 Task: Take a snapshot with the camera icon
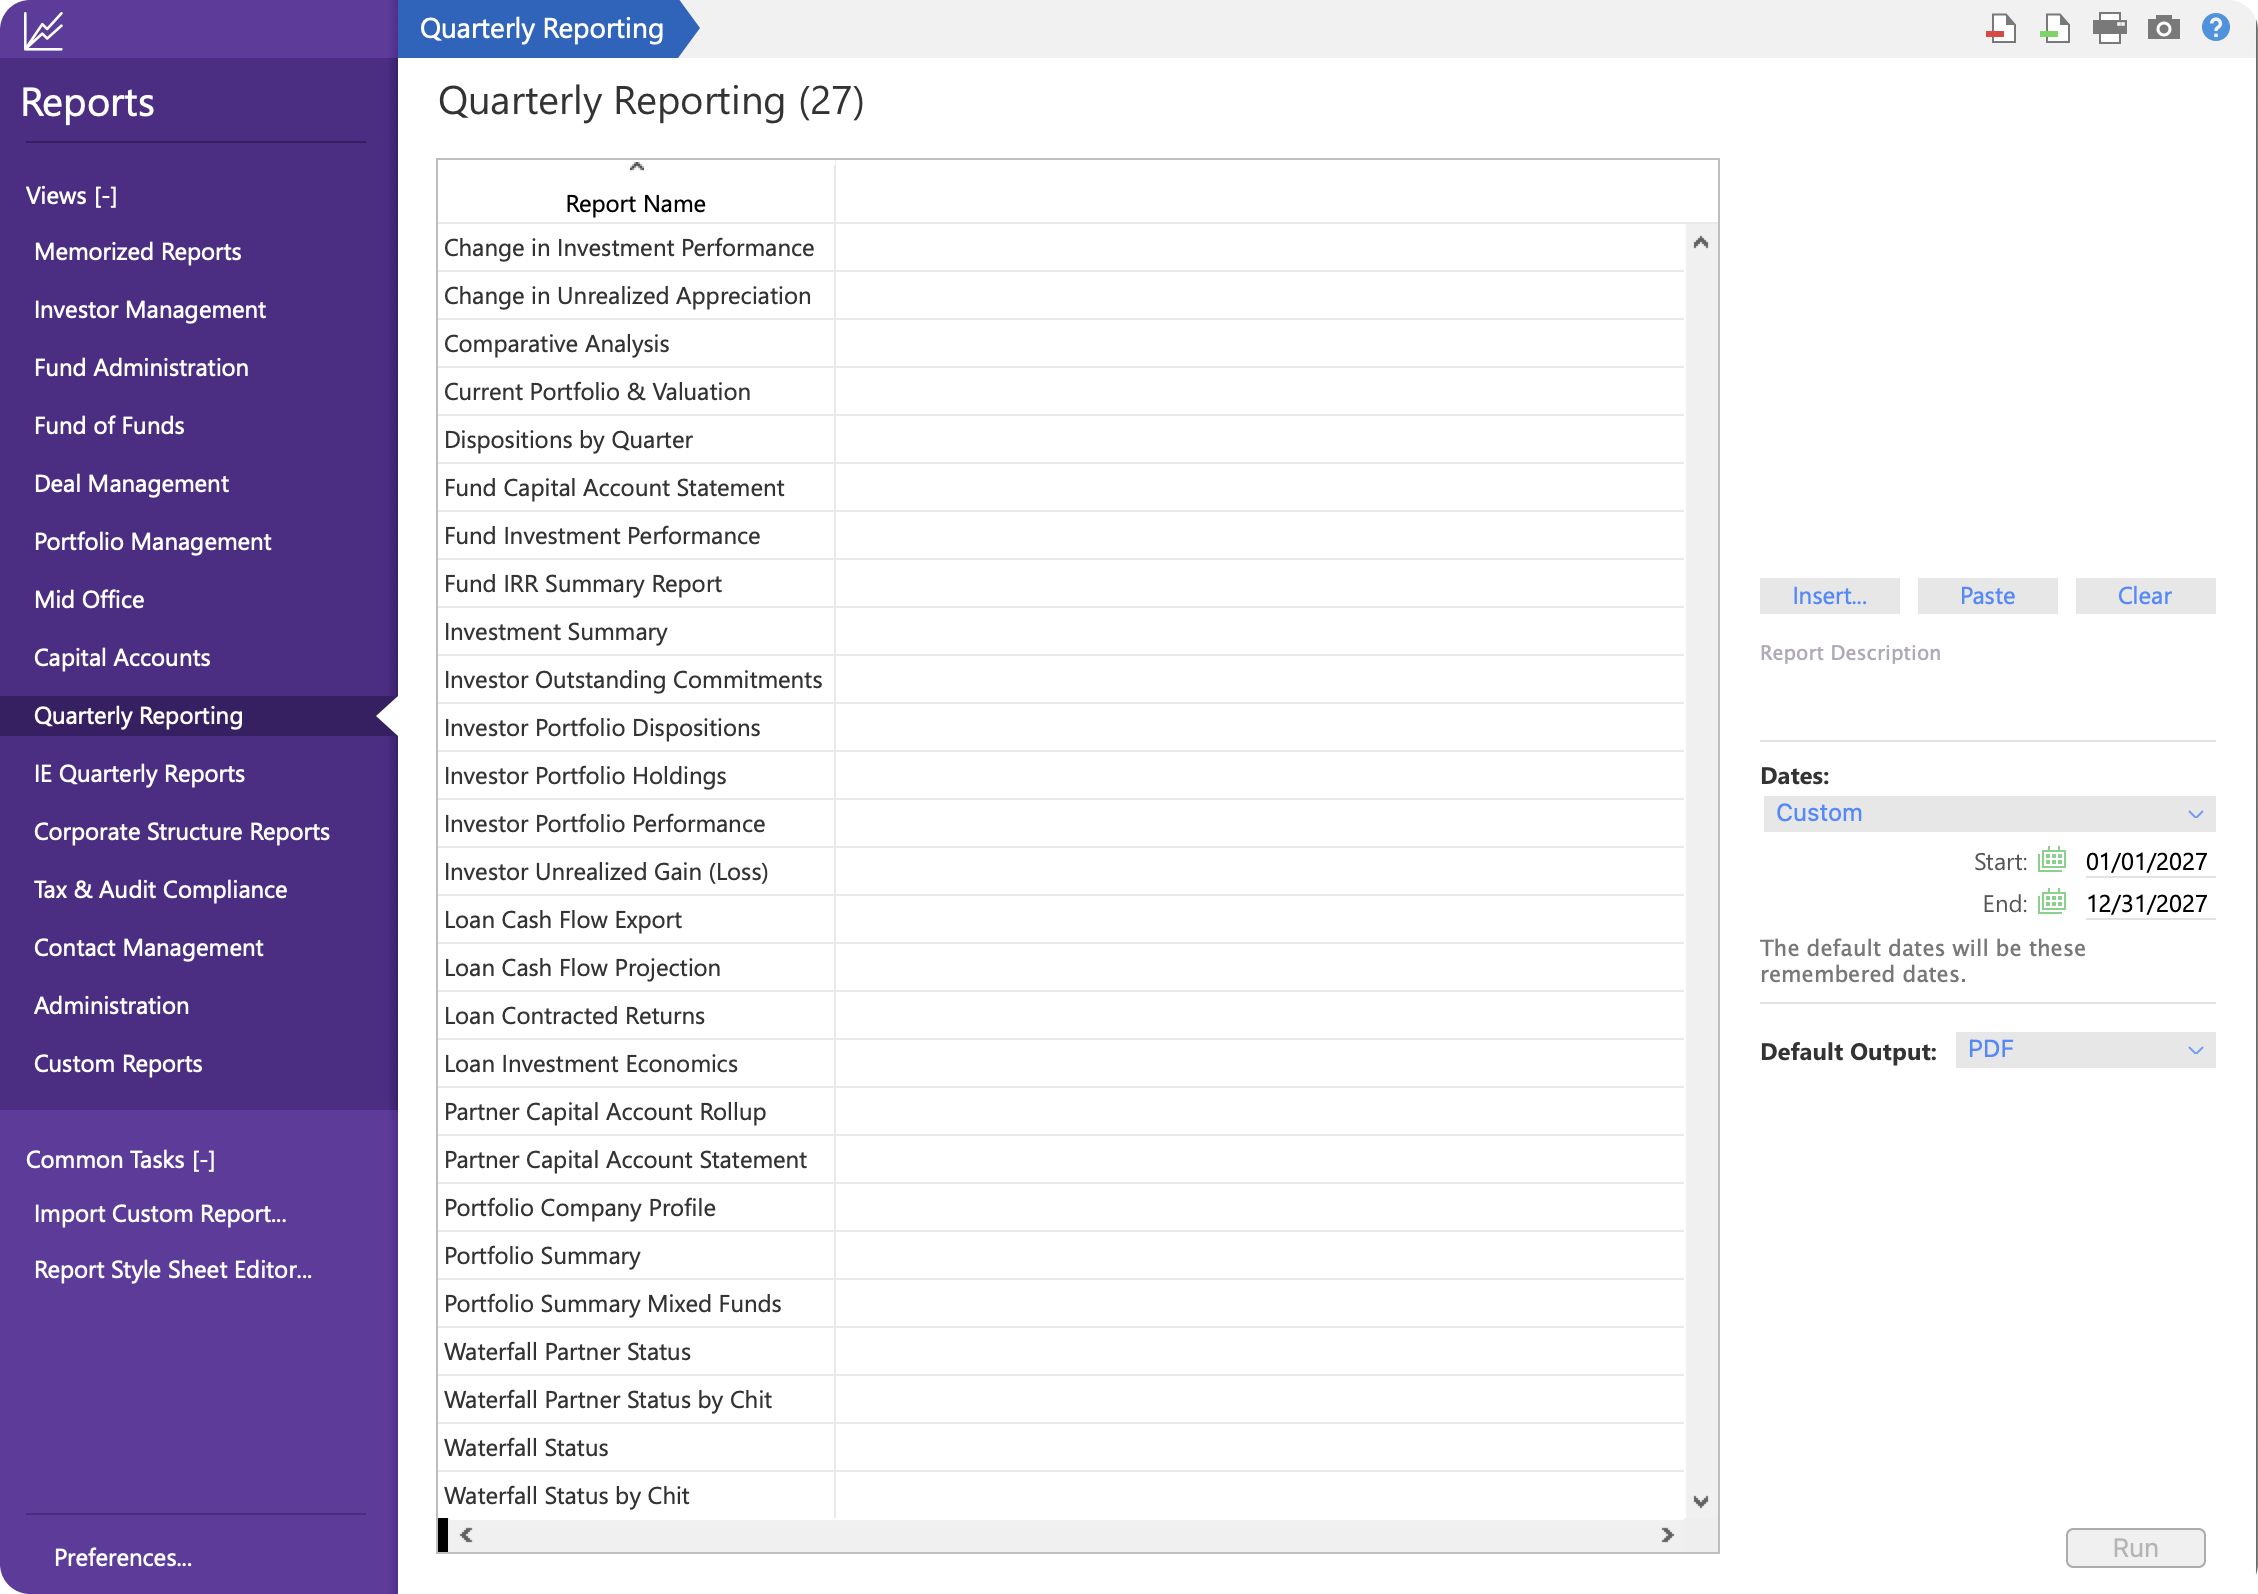click(x=2164, y=28)
